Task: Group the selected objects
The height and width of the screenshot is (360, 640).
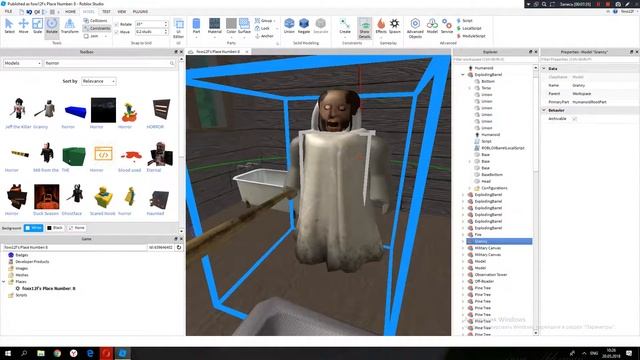Action: click(x=264, y=20)
